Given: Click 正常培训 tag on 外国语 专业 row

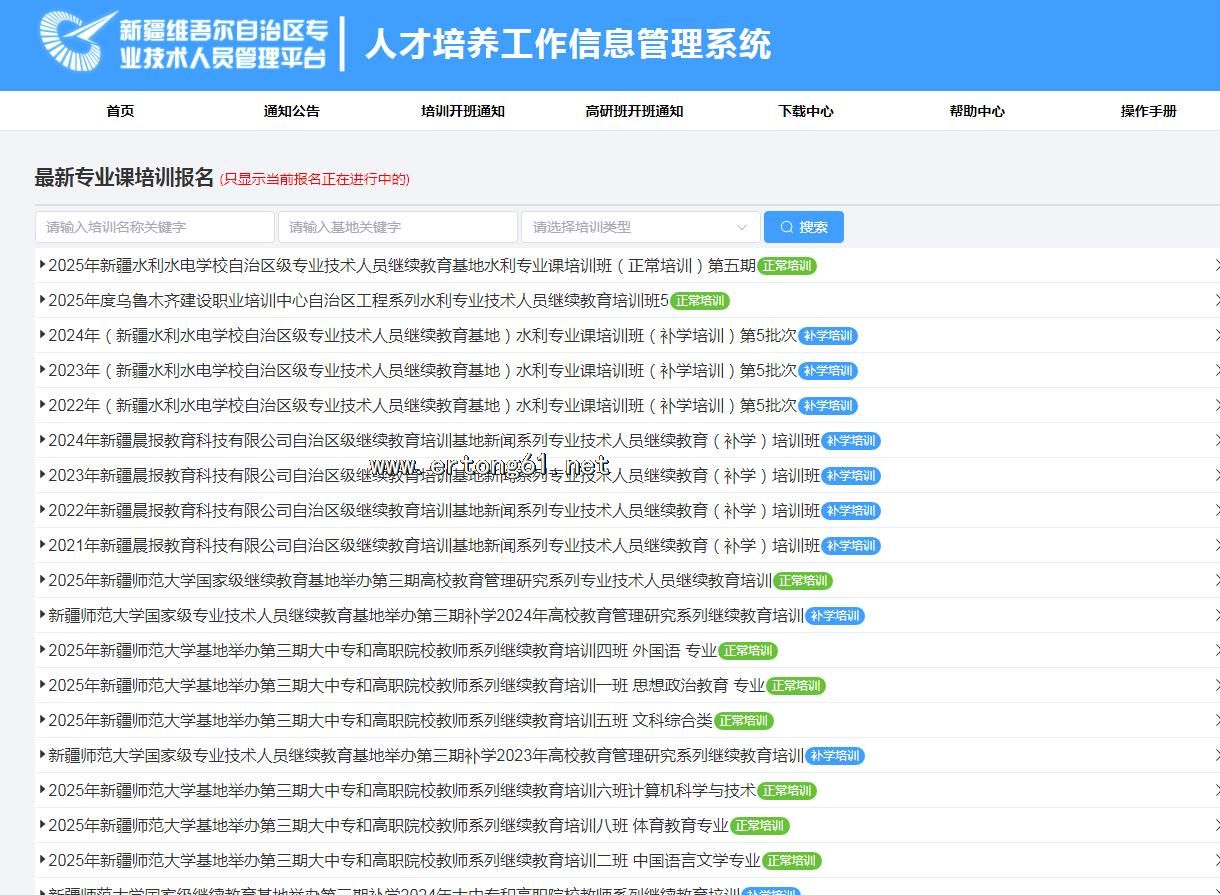Looking at the screenshot, I should click(x=748, y=651).
